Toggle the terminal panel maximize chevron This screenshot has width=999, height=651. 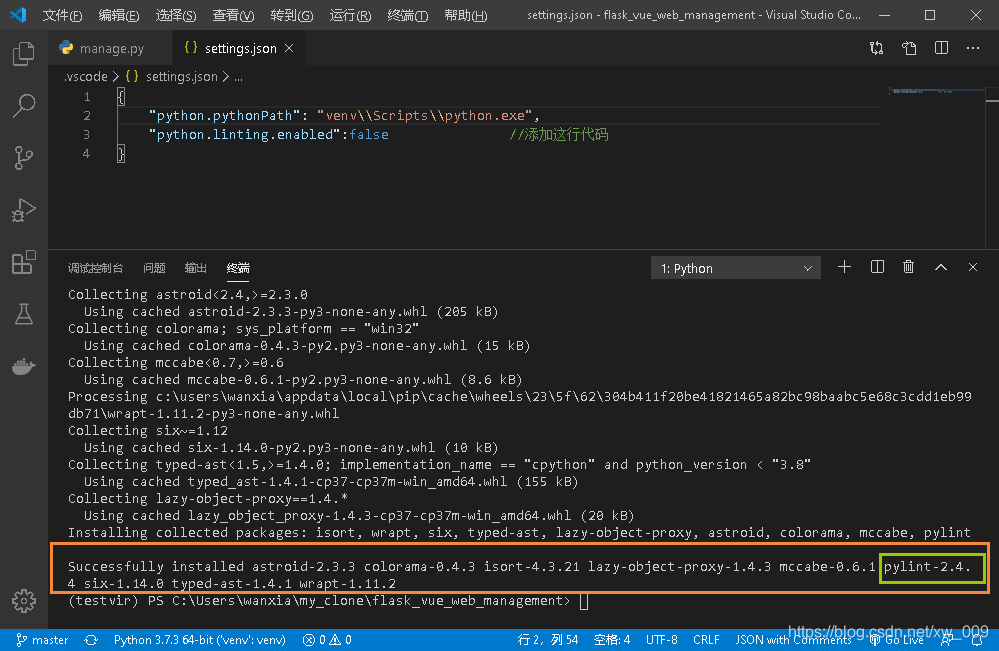click(x=941, y=266)
